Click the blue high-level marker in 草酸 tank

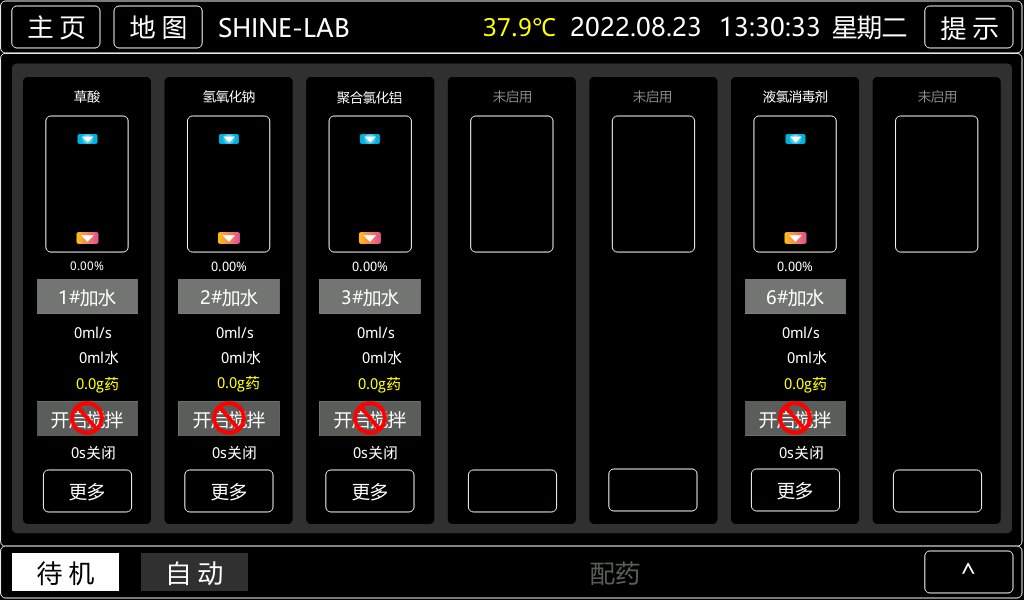coord(88,139)
